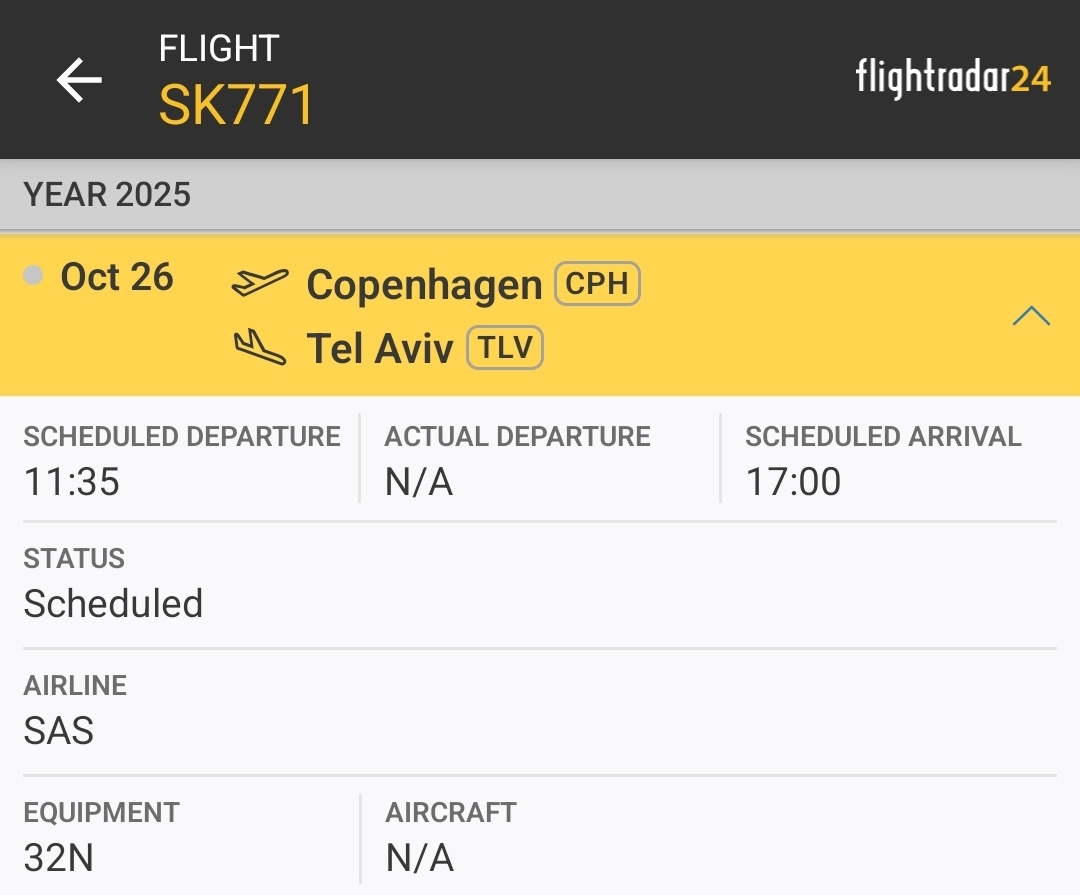Open the CPH airport code badge
Image resolution: width=1080 pixels, height=895 pixels.
(597, 283)
